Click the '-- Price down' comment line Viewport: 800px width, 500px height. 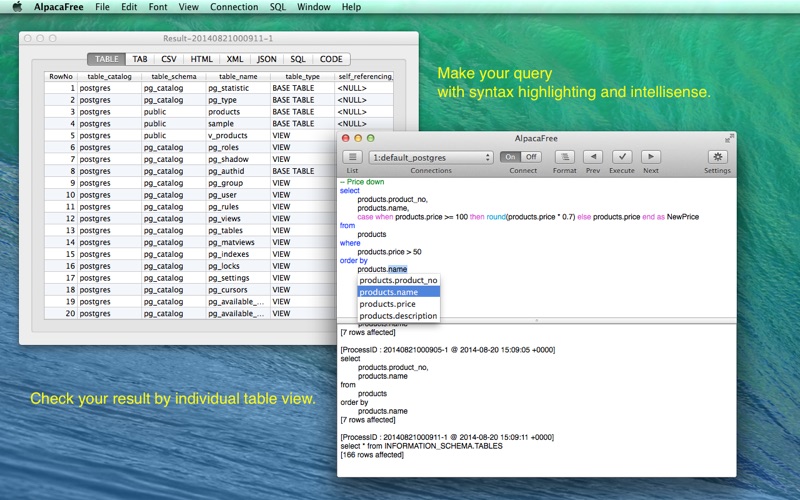point(362,182)
